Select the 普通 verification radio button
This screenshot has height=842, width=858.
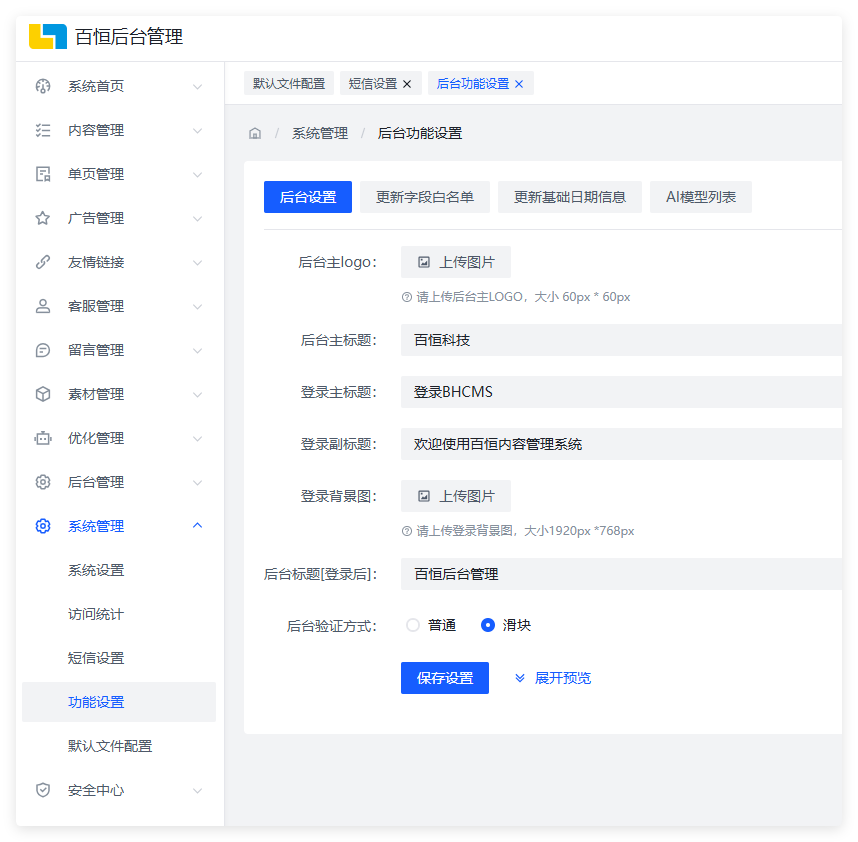pos(413,624)
